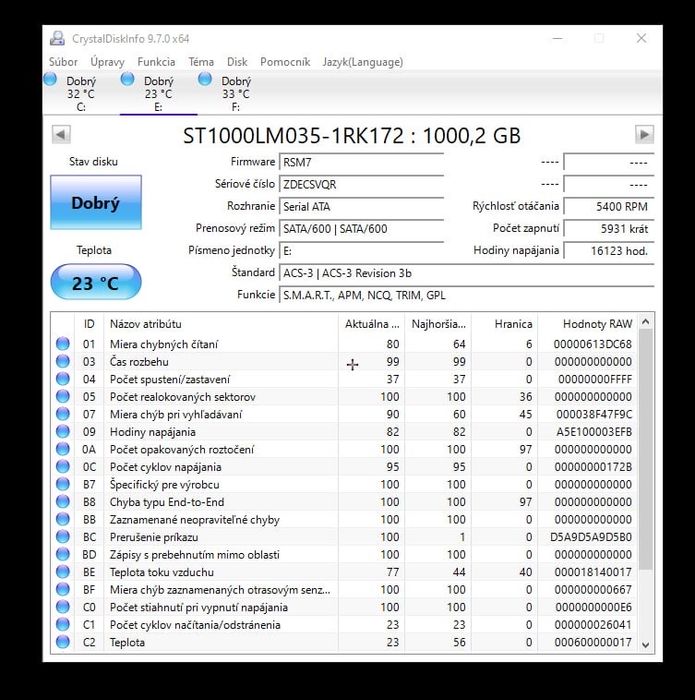This screenshot has width=695, height=700.
Task: Open the Téma menu
Action: click(201, 62)
